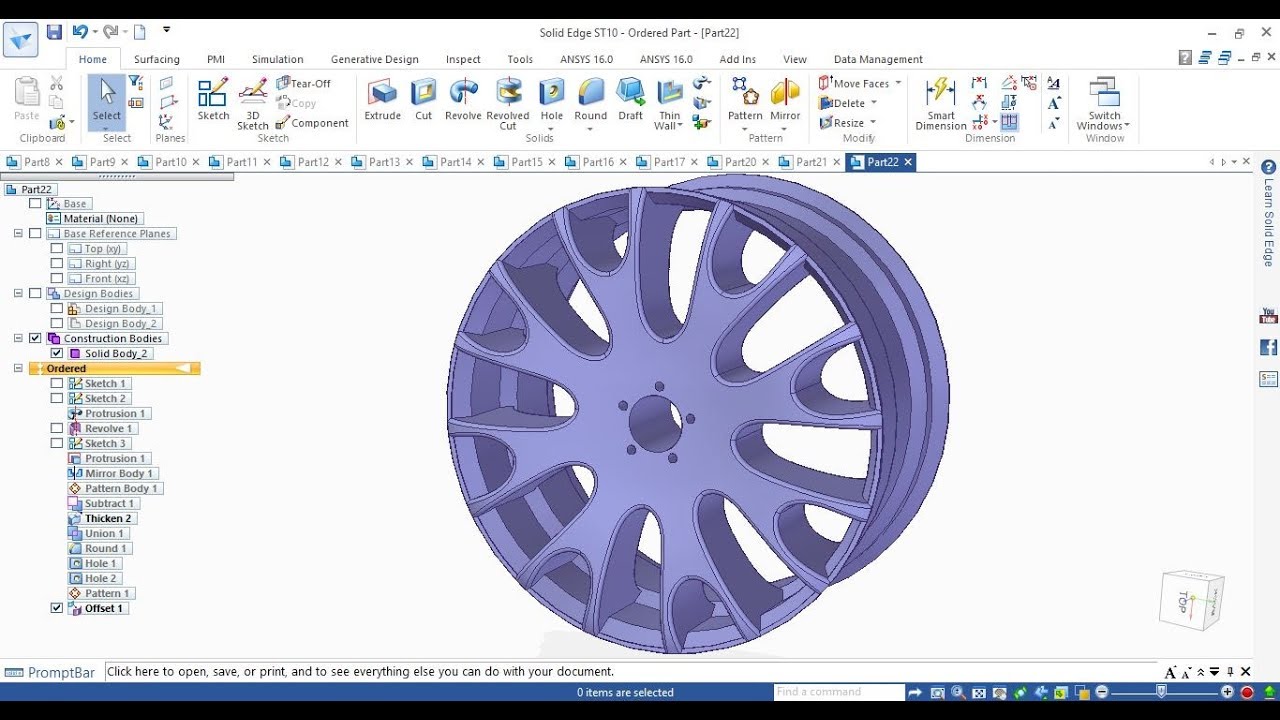Click the Tear-Off button
The image size is (1280, 720).
pyautogui.click(x=304, y=83)
